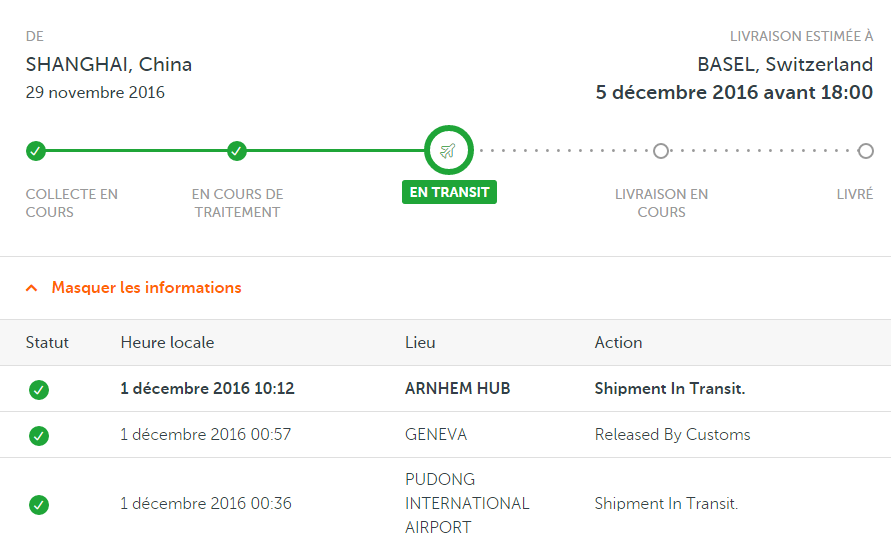Click the Arnhem Hub status check icon
Screen dimensions: 891x538
pyautogui.click(x=39, y=390)
